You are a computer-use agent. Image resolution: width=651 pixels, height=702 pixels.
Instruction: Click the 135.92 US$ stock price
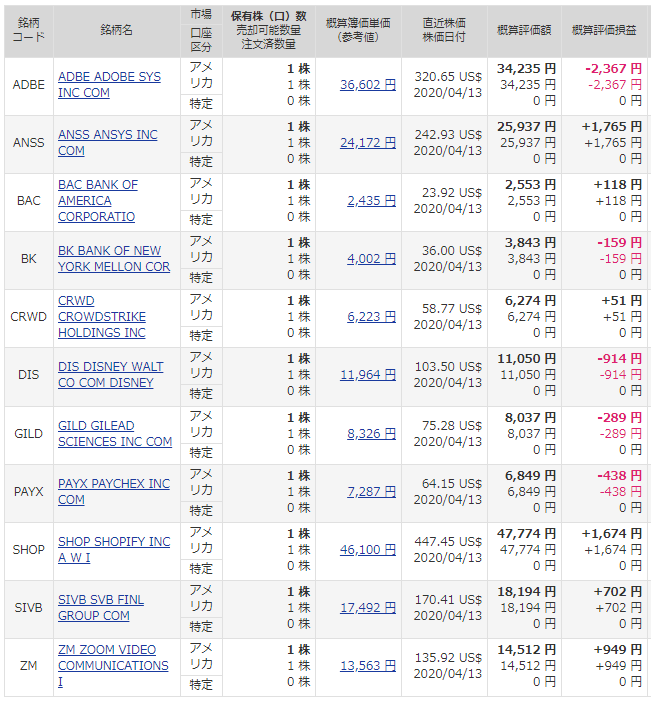tap(448, 658)
